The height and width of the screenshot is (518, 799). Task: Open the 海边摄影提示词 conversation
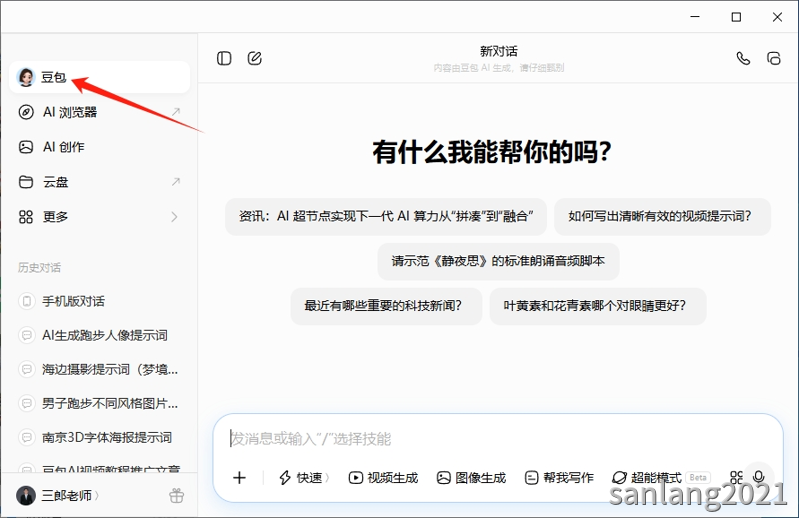click(x=99, y=369)
